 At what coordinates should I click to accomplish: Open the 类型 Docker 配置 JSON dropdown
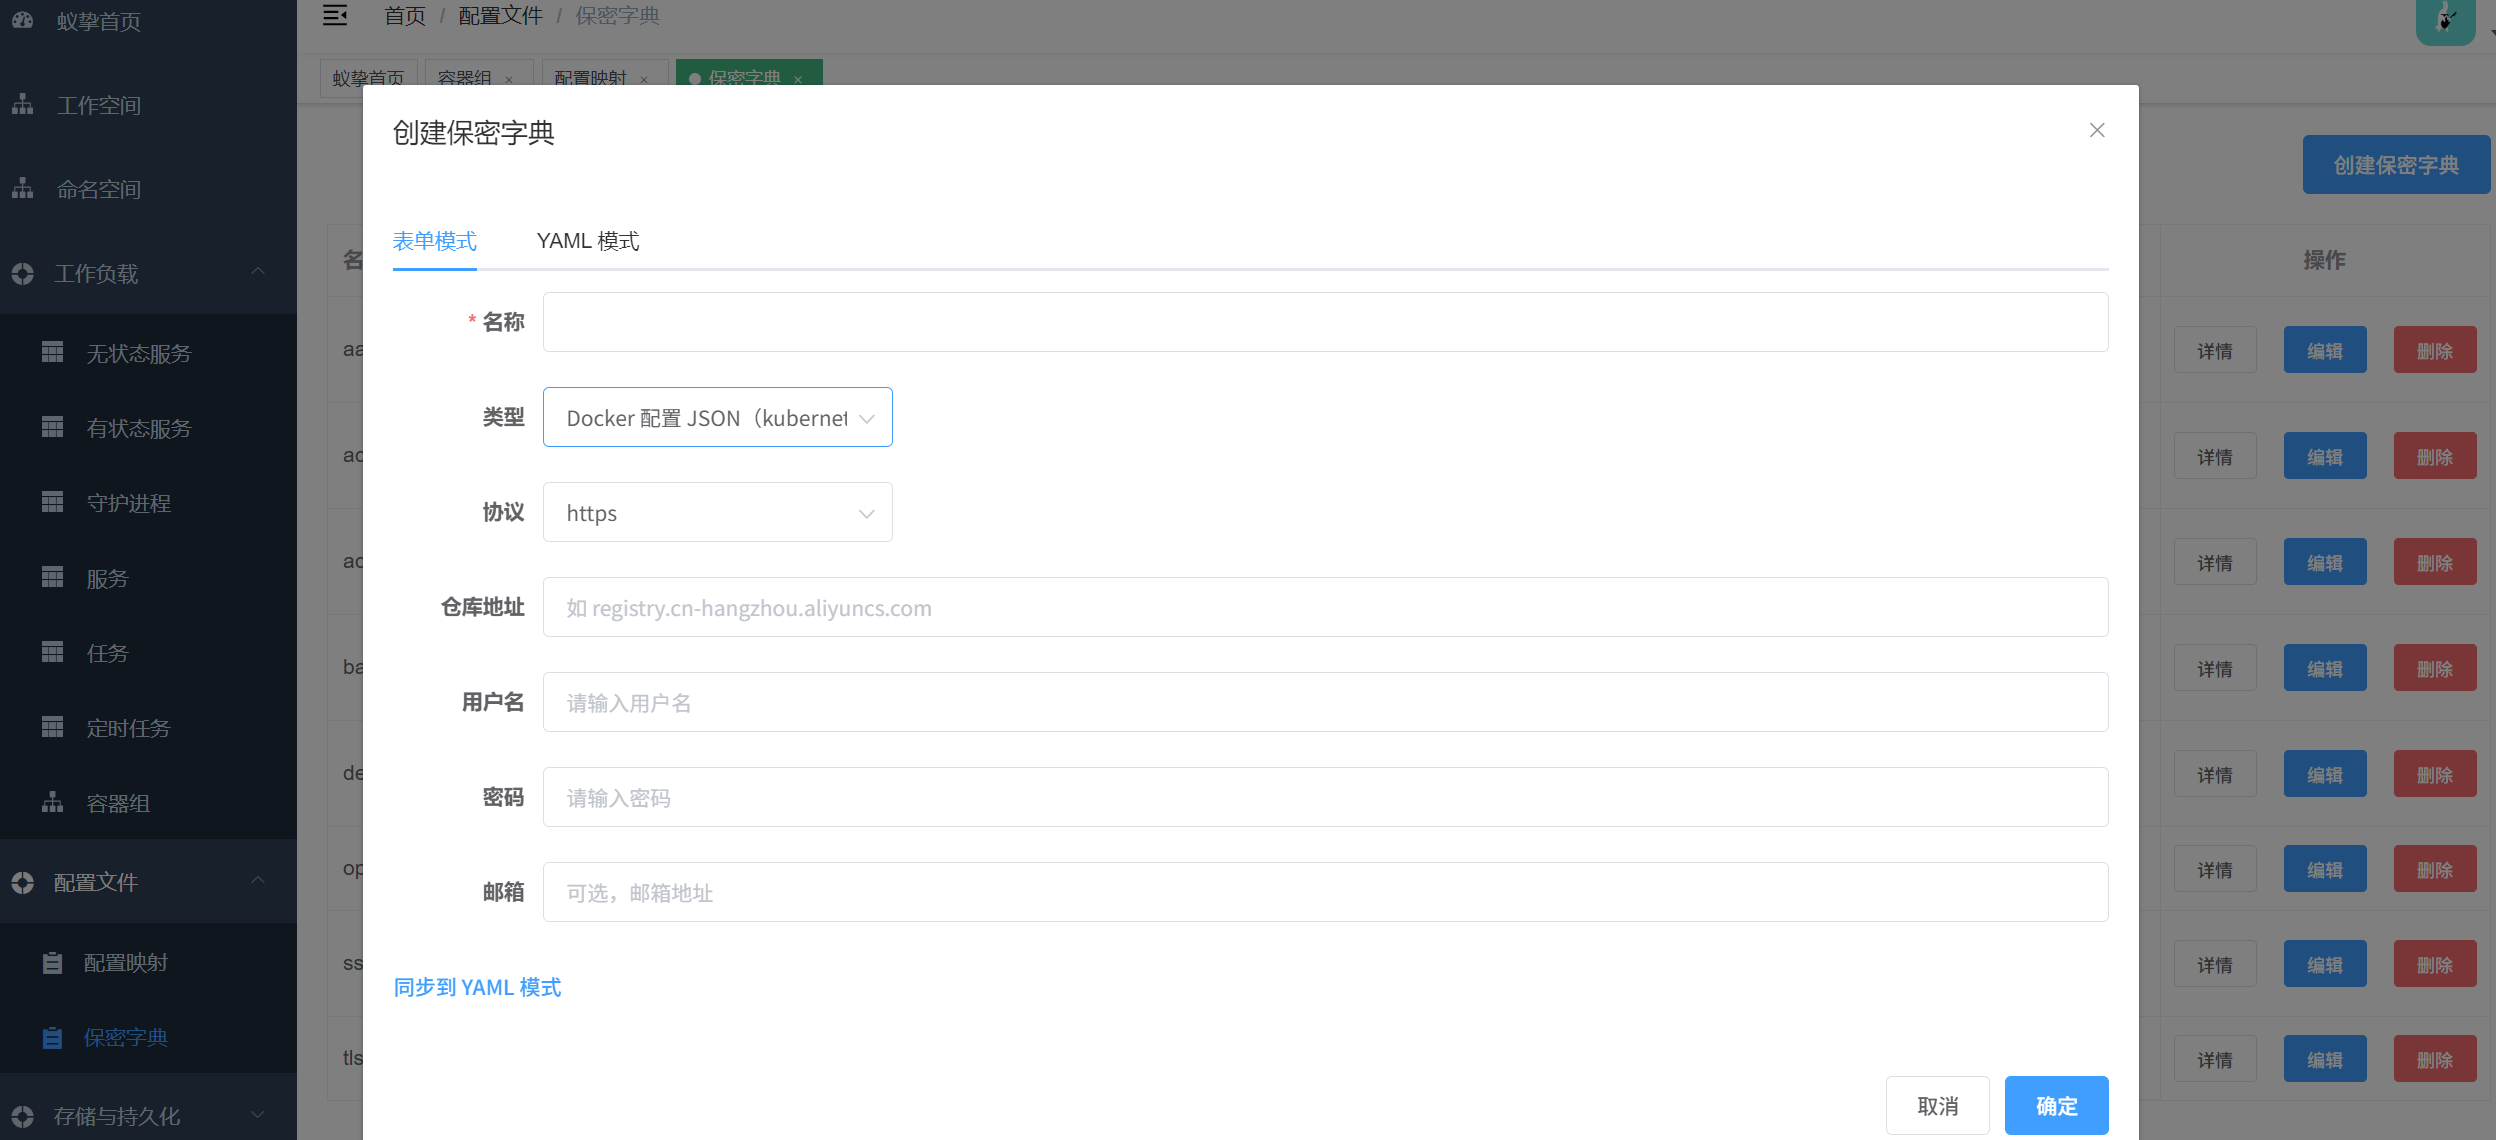[717, 418]
